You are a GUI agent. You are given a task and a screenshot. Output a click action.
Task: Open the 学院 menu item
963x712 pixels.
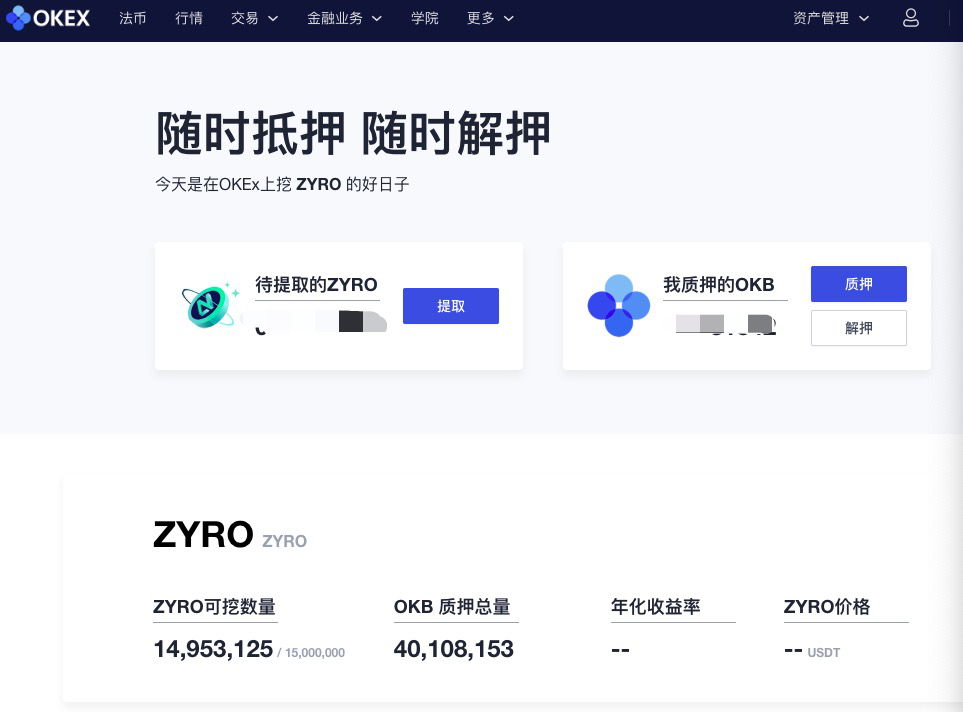424,18
